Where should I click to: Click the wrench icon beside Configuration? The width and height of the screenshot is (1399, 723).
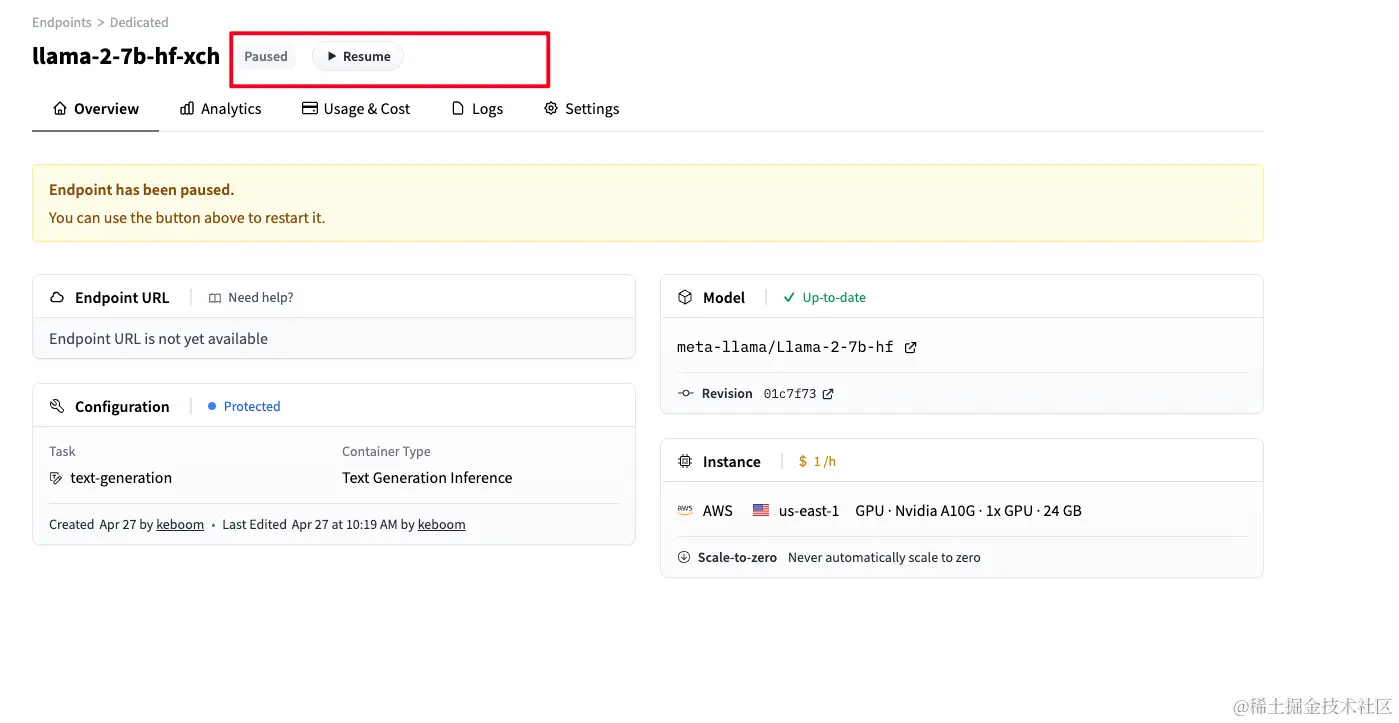click(x=57, y=407)
